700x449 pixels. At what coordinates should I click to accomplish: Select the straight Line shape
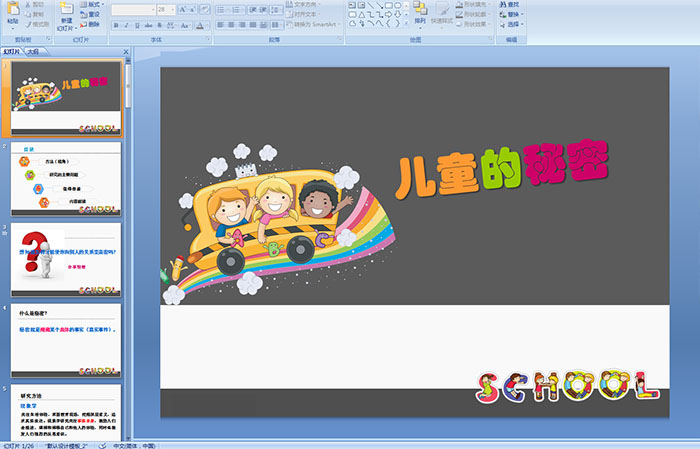tap(370, 5)
